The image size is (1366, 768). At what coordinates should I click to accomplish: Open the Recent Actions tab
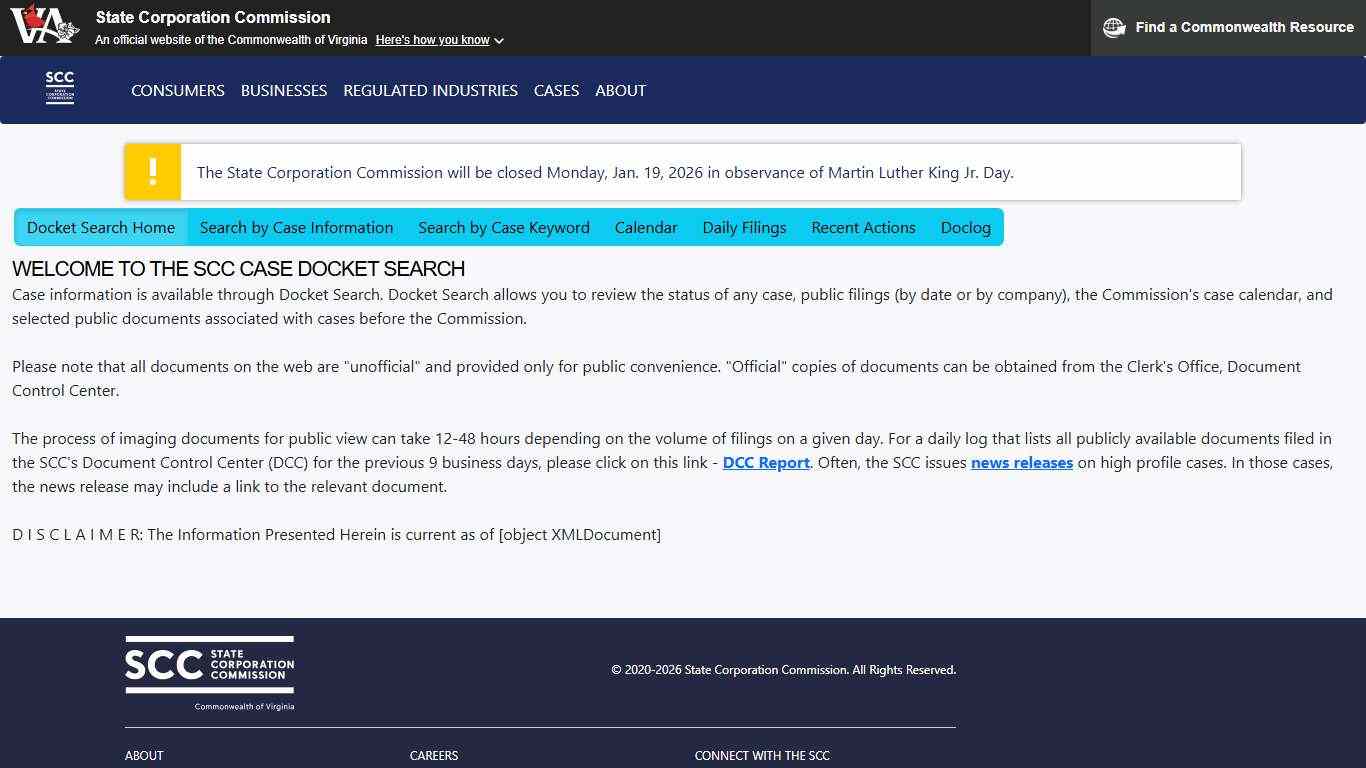pyautogui.click(x=863, y=227)
